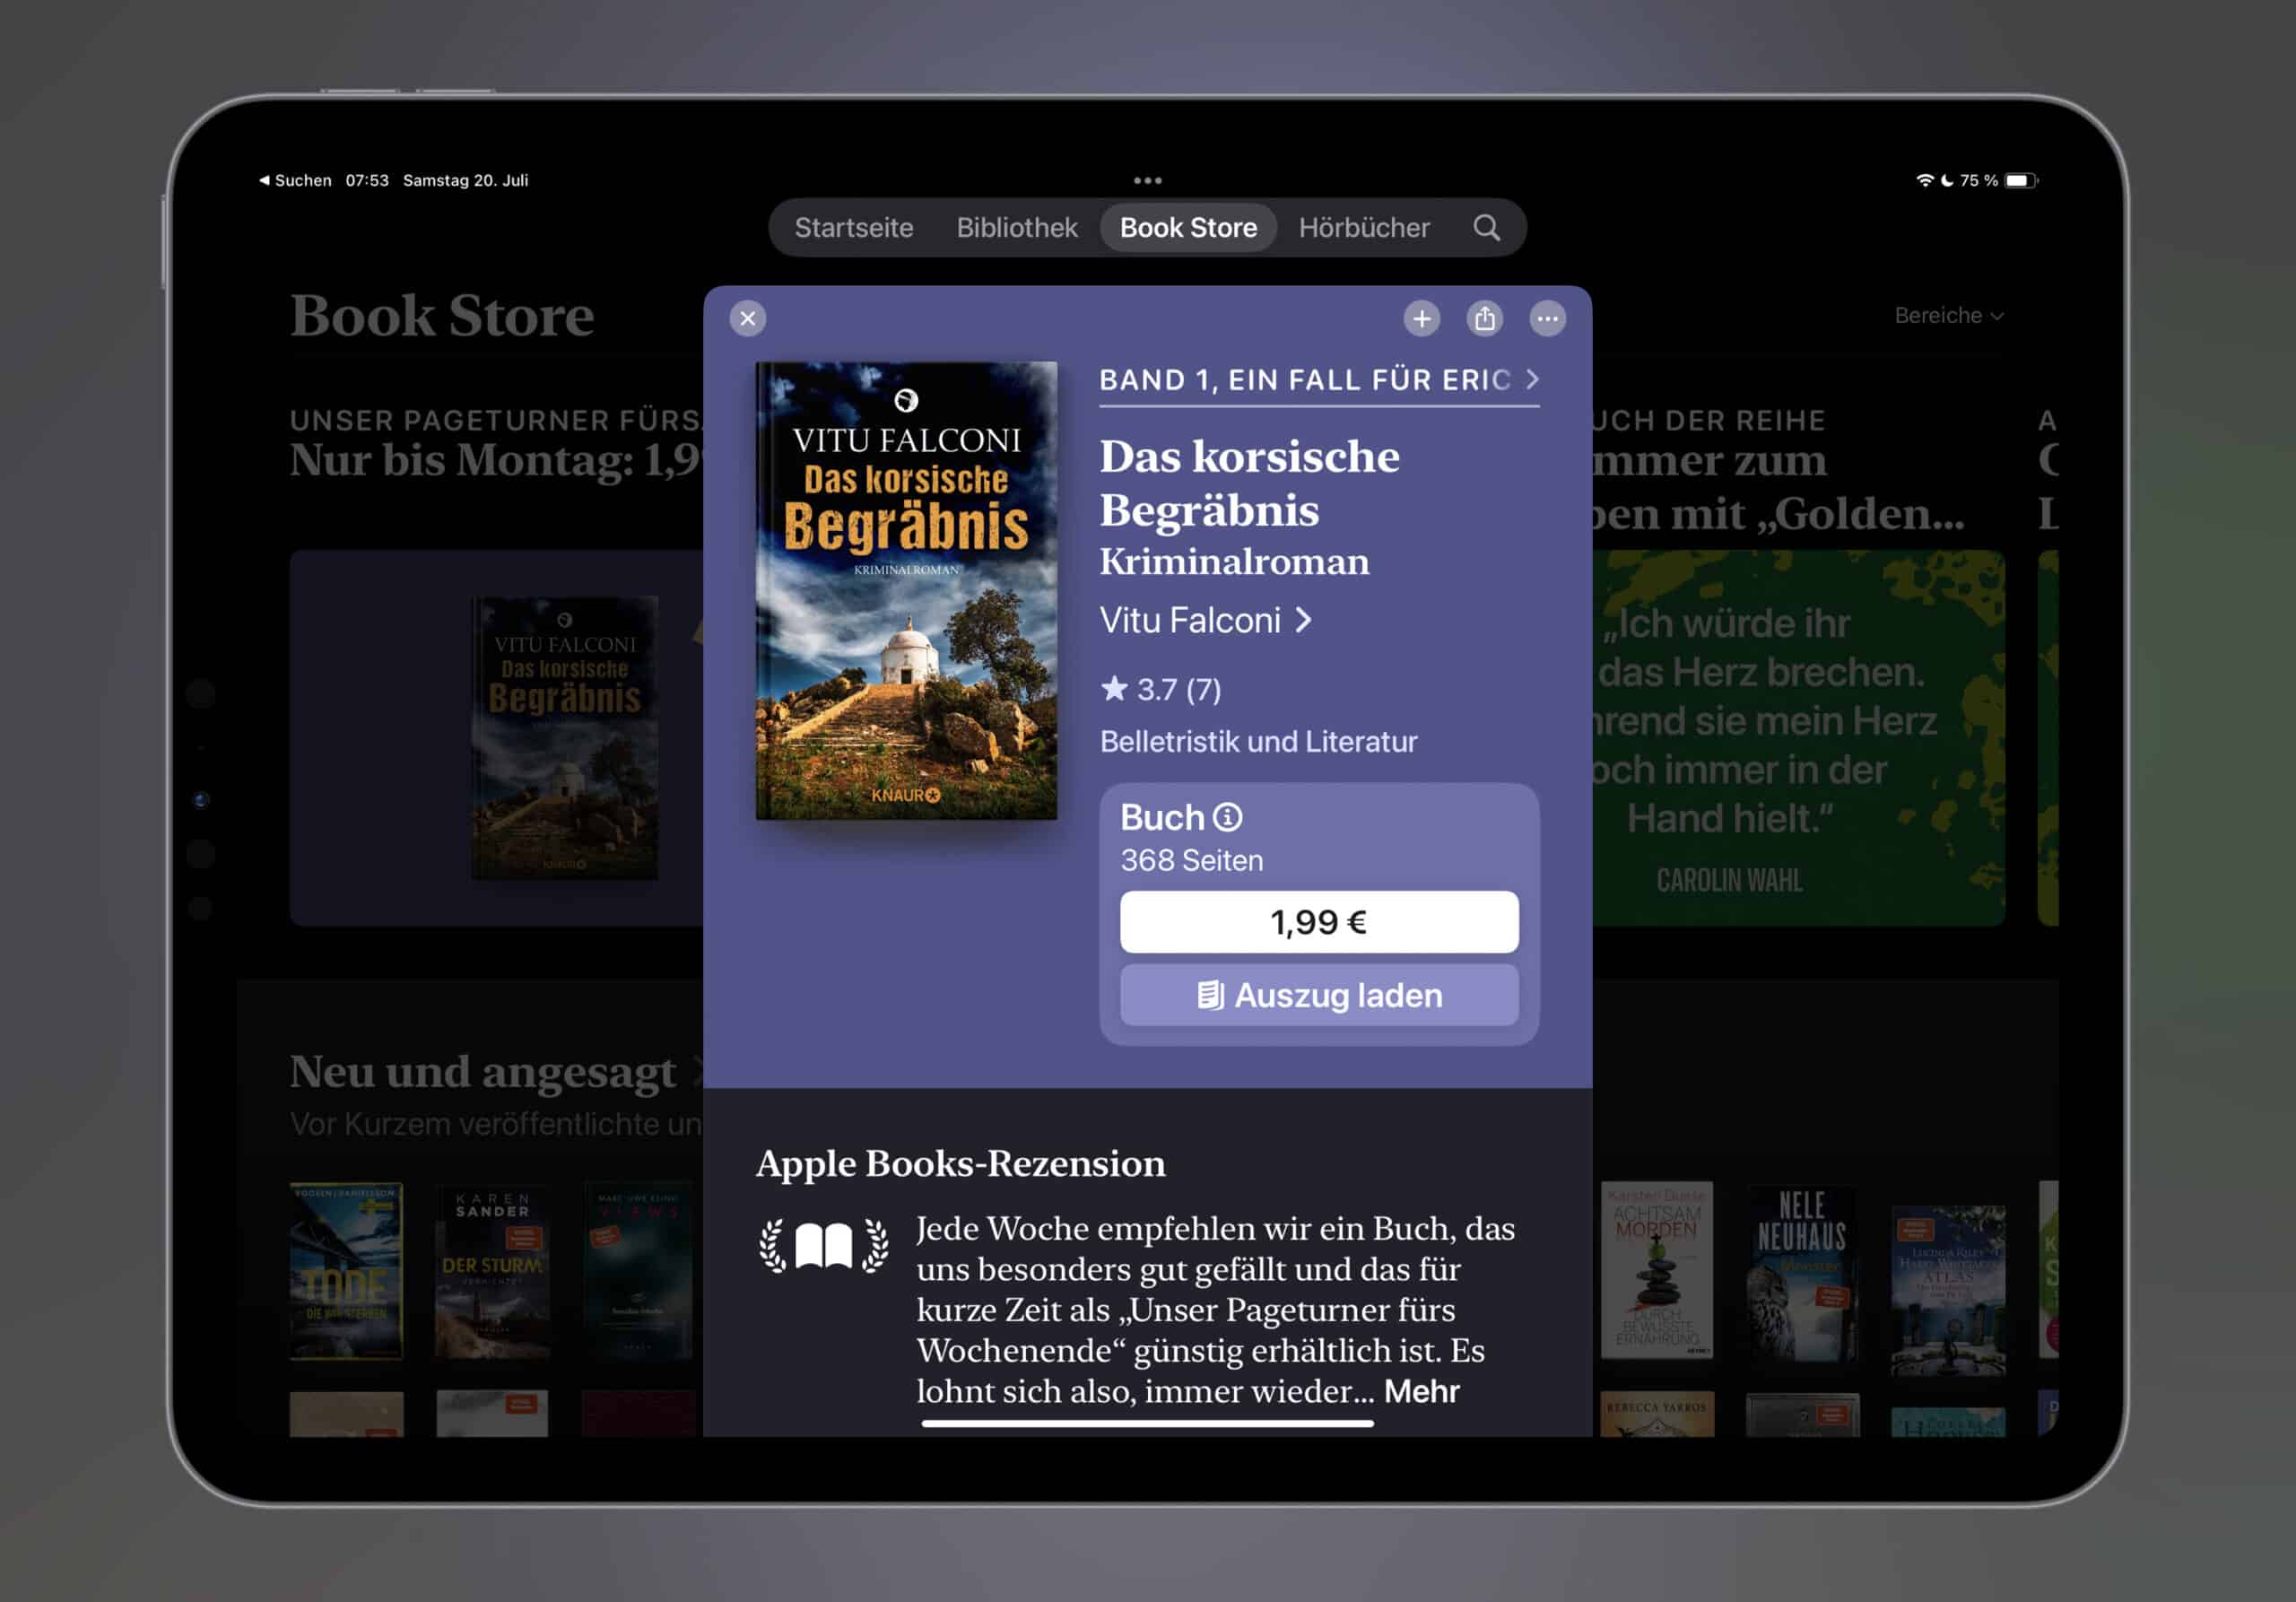Add book with the plus icon
This screenshot has height=1602, width=2296.
[1421, 319]
